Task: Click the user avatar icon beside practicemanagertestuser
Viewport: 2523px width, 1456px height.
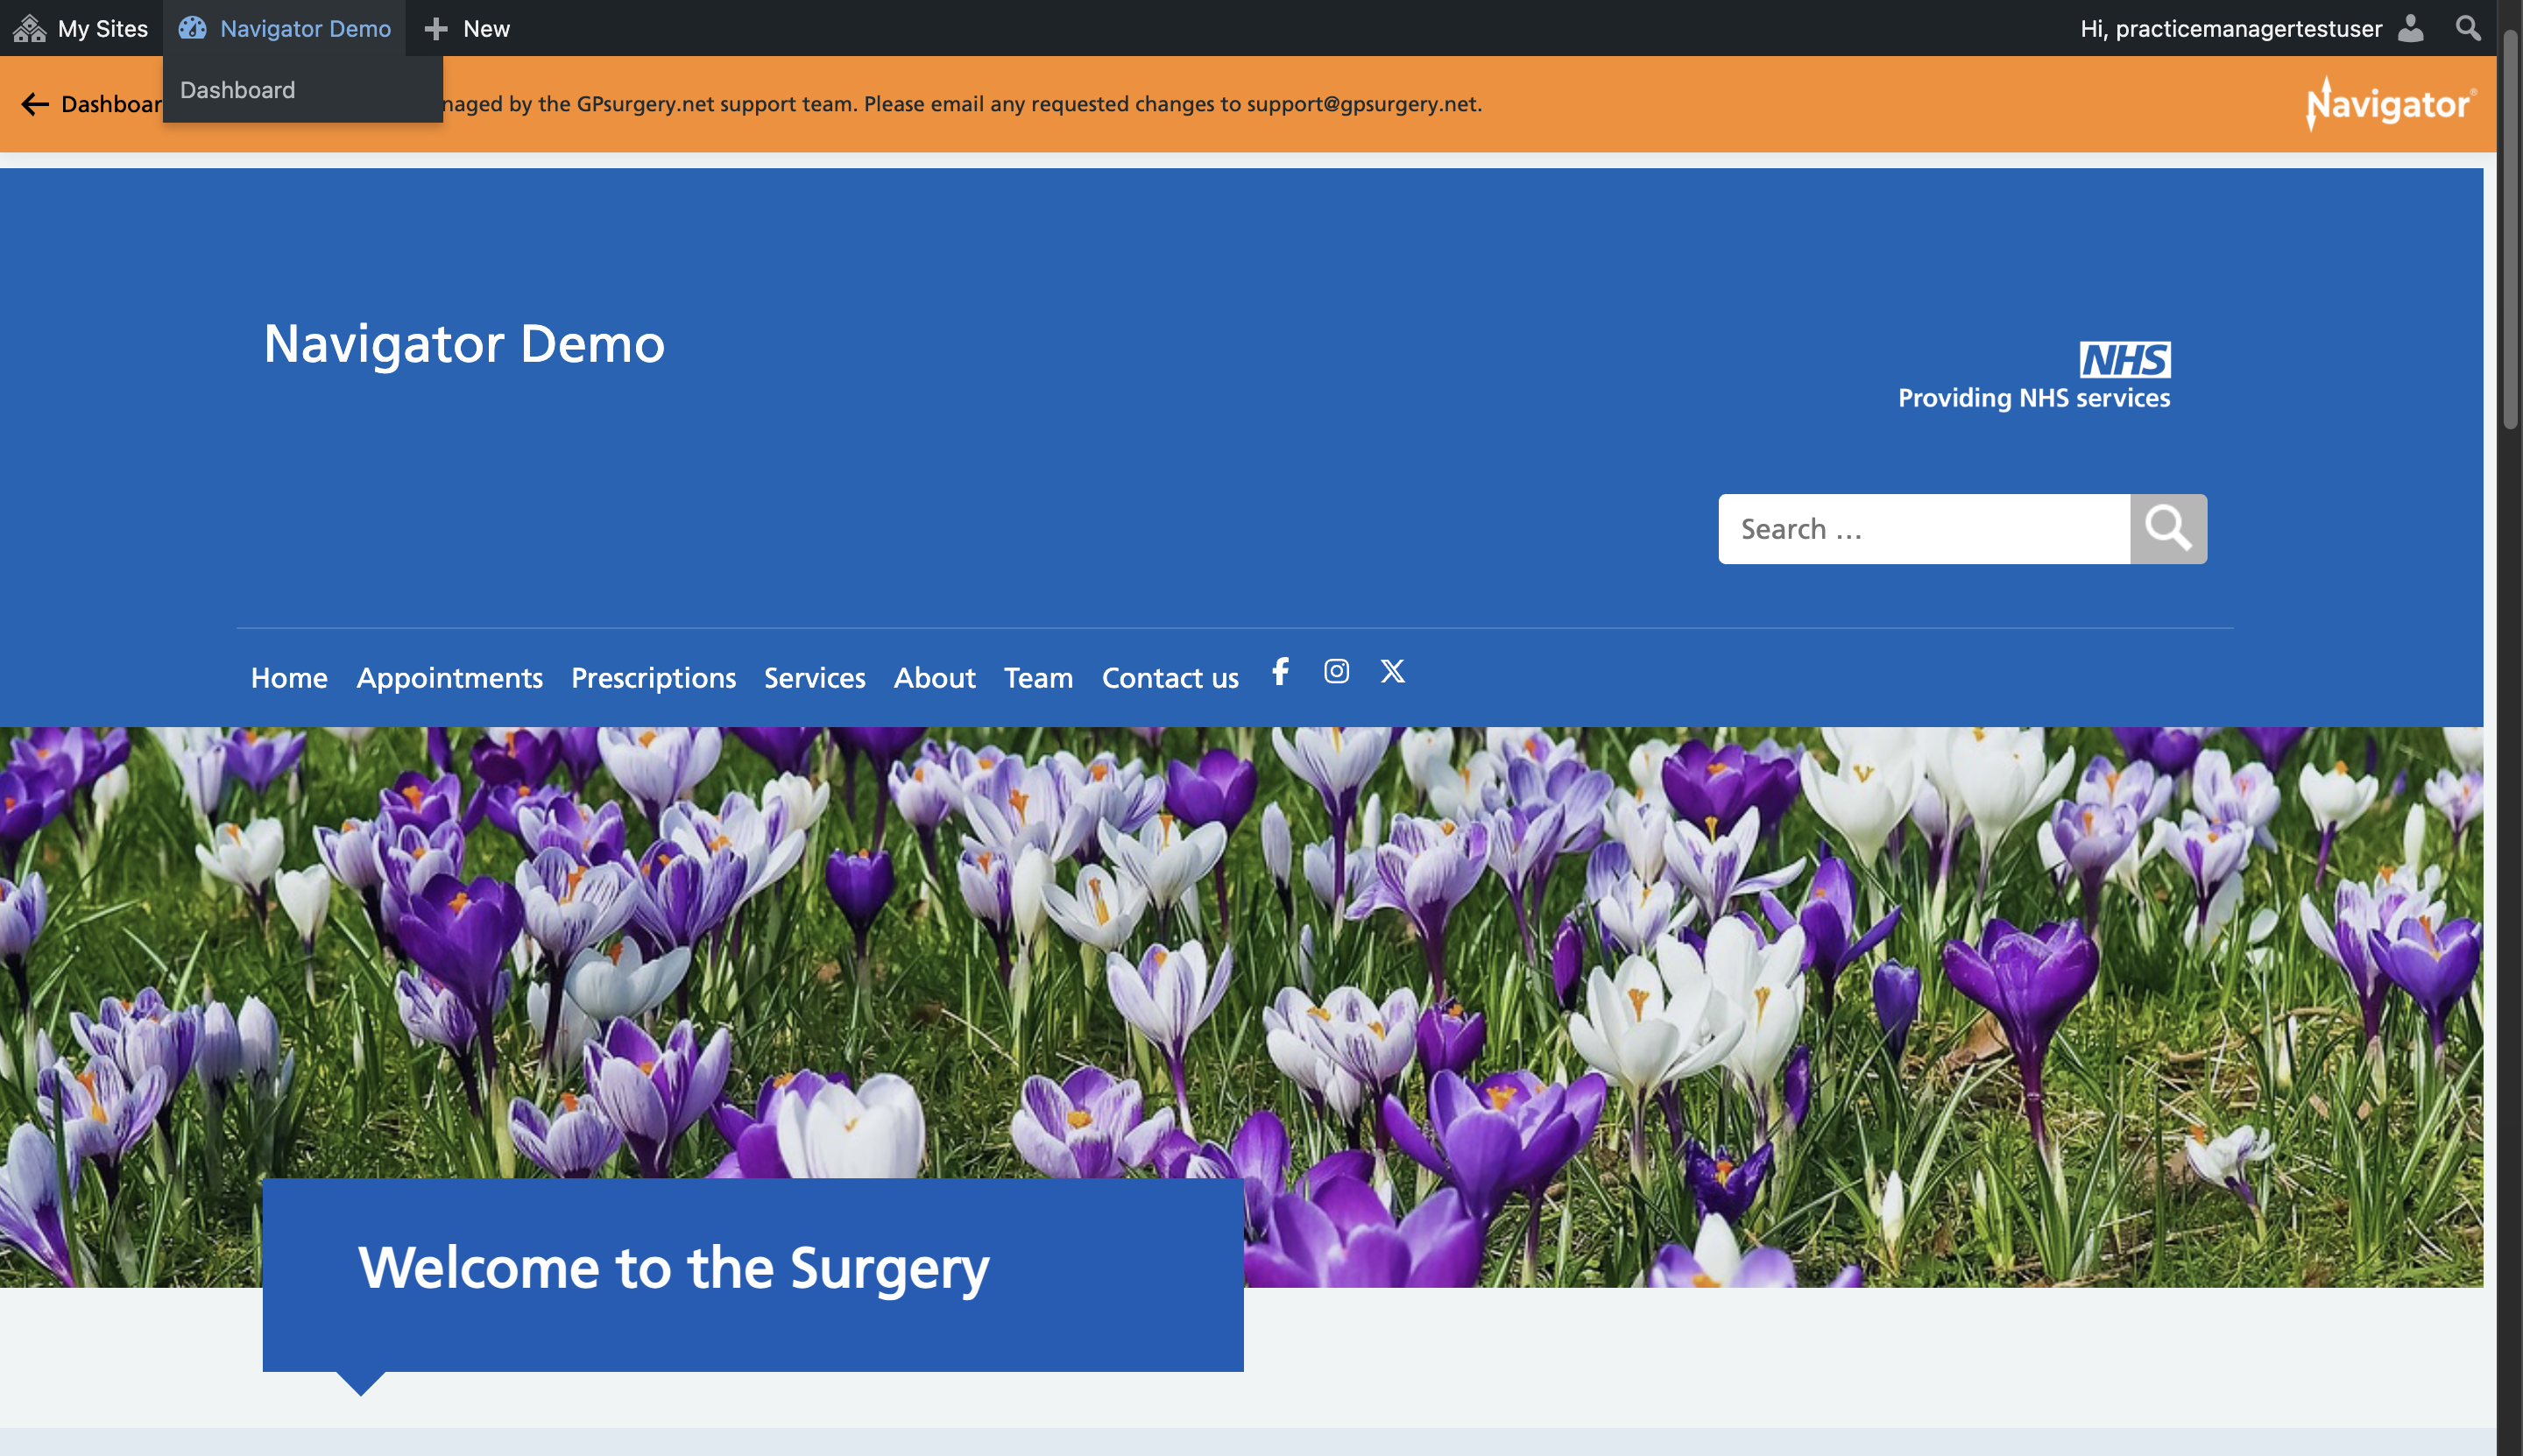Action: (2410, 28)
